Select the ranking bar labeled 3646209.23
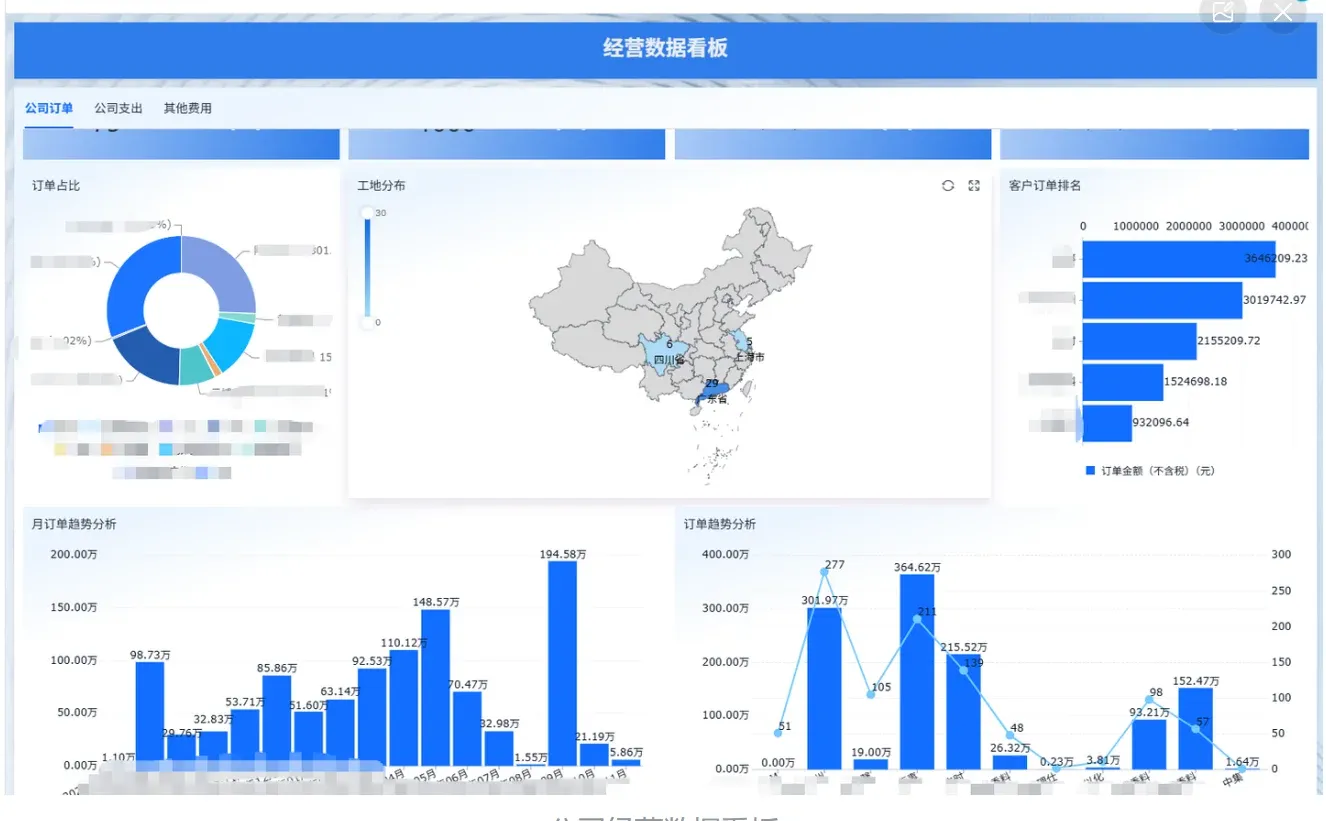The width and height of the screenshot is (1326, 821). [x=1179, y=259]
